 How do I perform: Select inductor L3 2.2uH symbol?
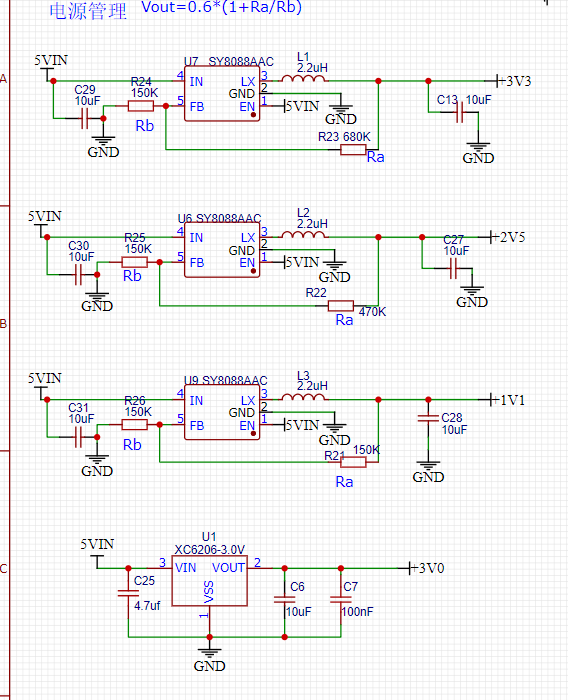click(x=304, y=397)
